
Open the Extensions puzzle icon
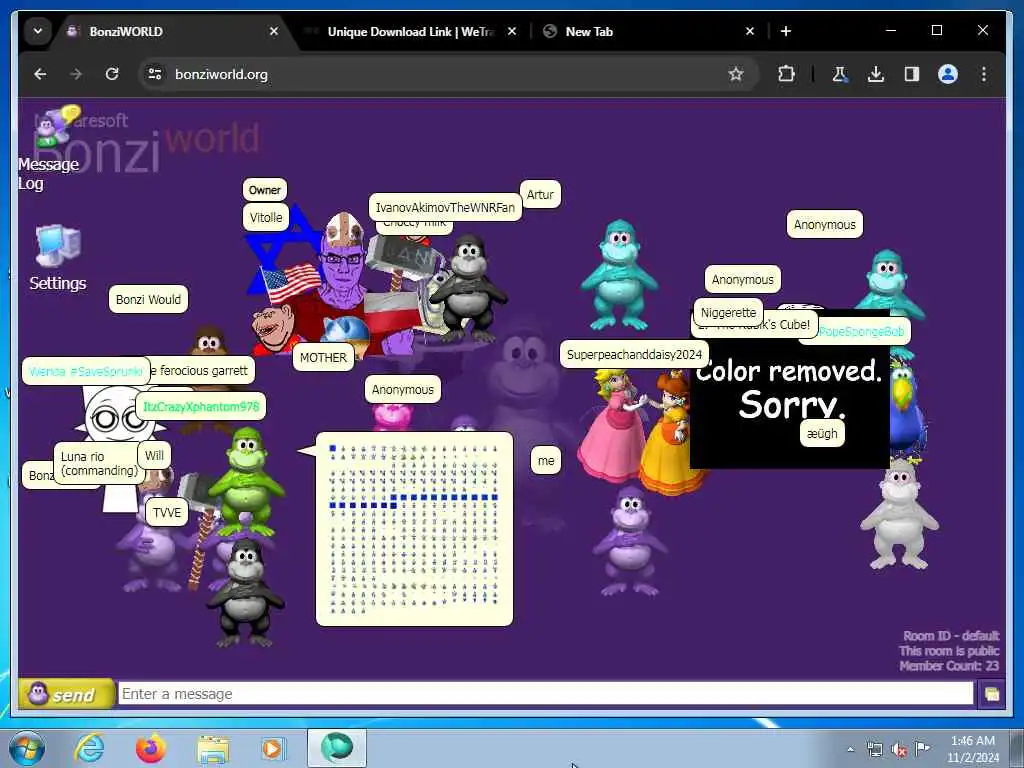click(786, 74)
